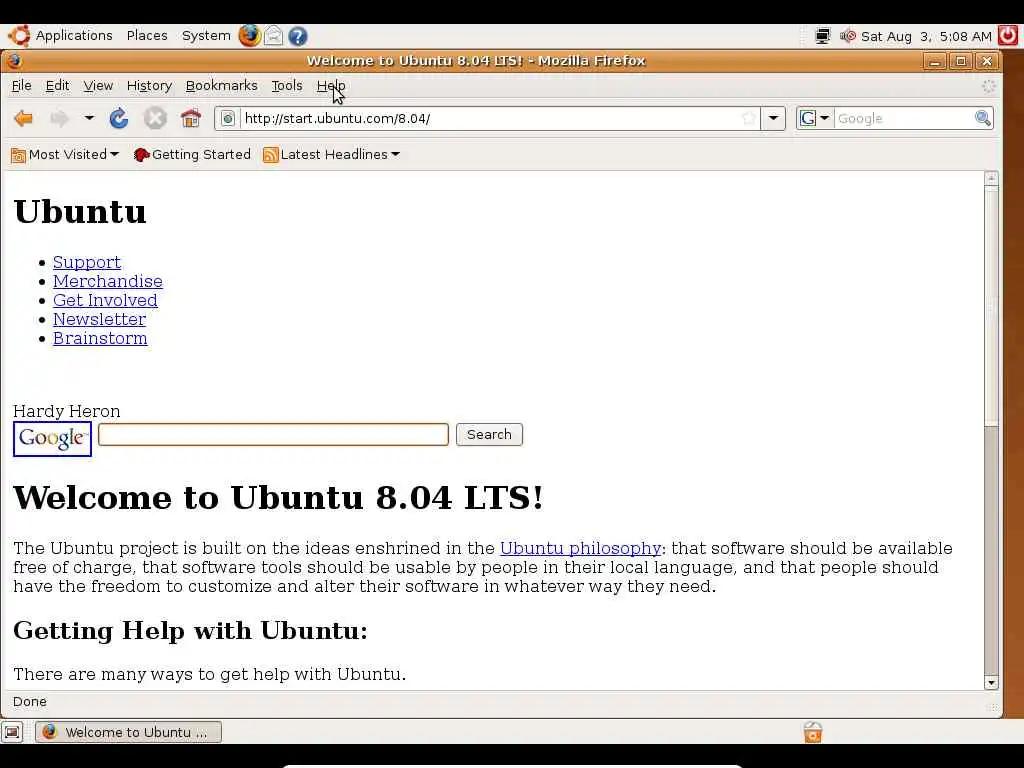Click the vertical scrollbar thumb
This screenshot has height=768, width=1024.
[x=991, y=307]
